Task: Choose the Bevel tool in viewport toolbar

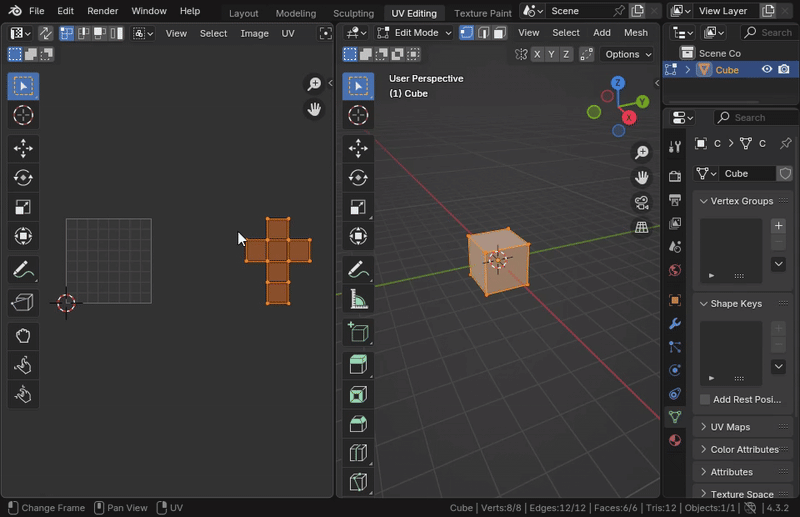Action: tap(358, 424)
